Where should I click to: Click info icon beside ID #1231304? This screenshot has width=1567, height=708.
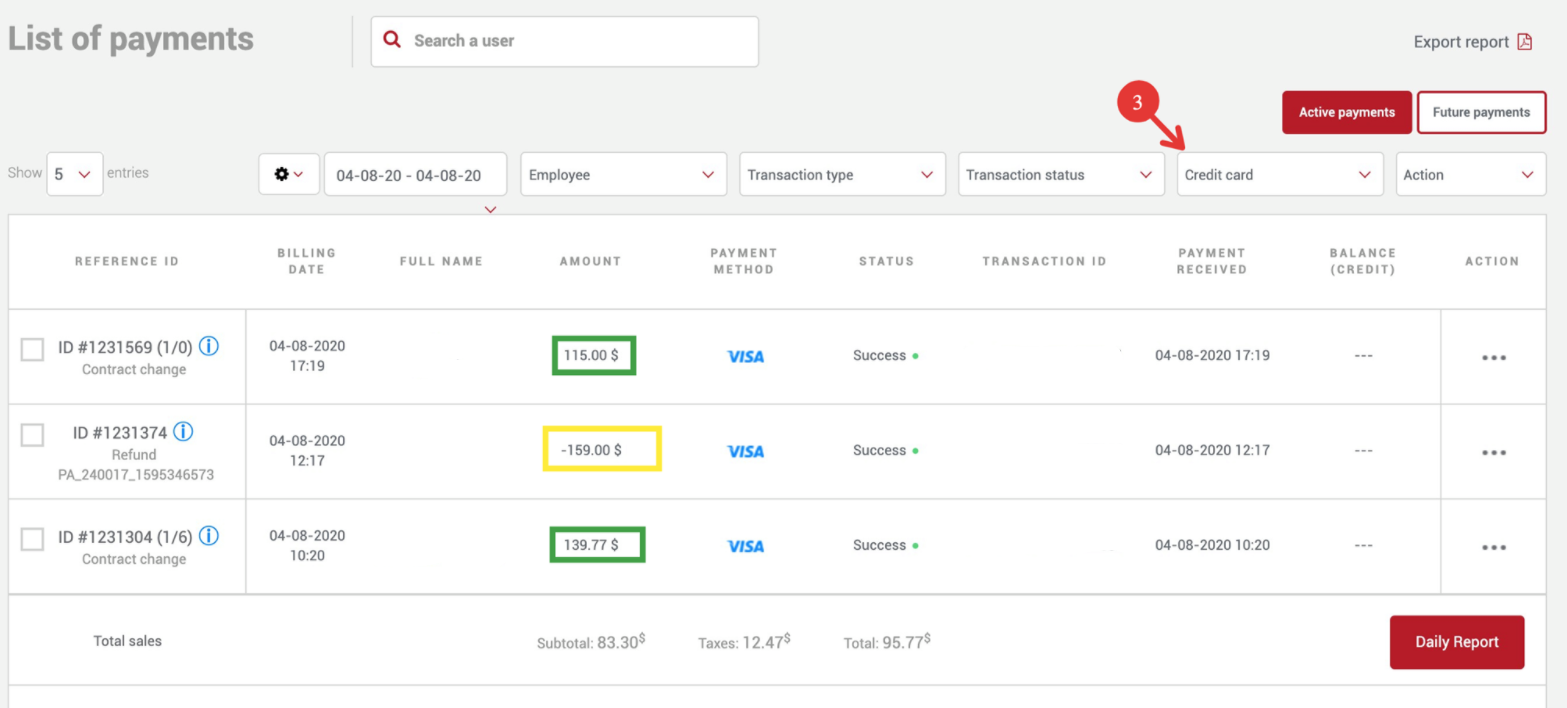tap(209, 537)
